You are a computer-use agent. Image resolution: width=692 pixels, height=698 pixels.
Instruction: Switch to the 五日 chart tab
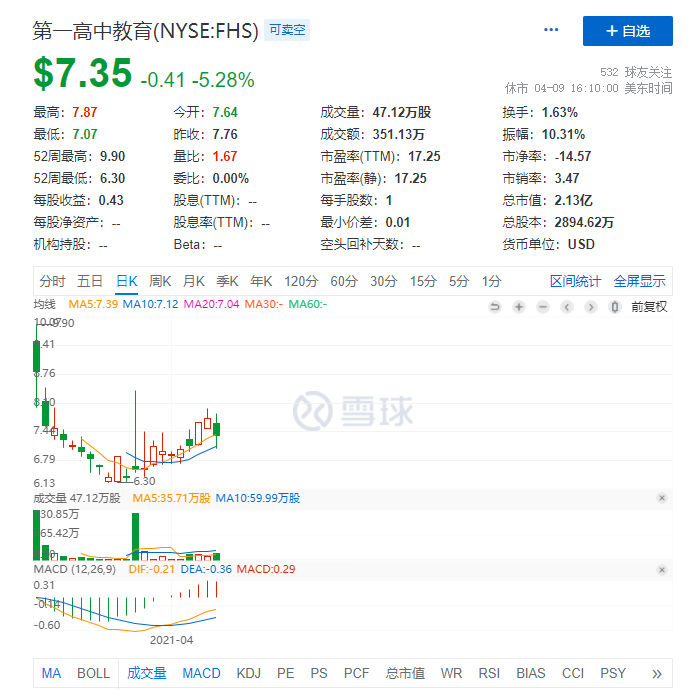point(90,281)
